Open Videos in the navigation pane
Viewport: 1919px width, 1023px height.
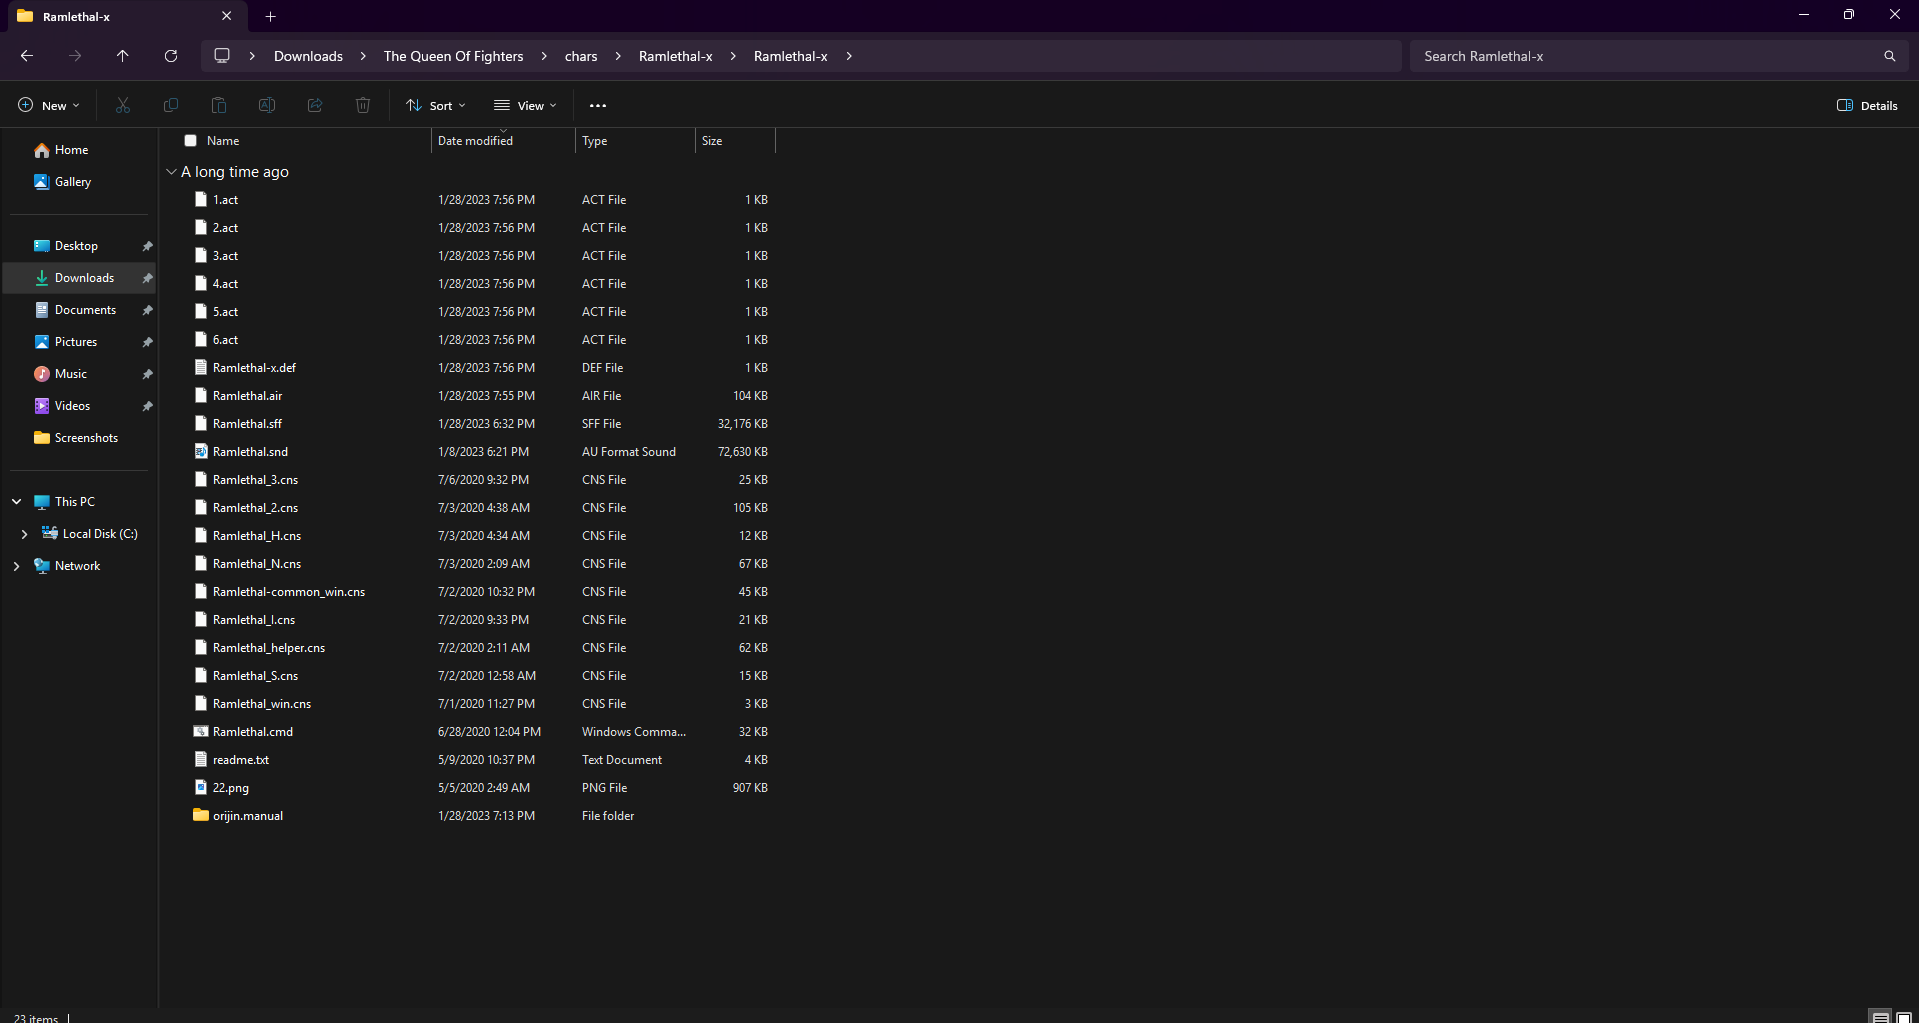(x=72, y=406)
